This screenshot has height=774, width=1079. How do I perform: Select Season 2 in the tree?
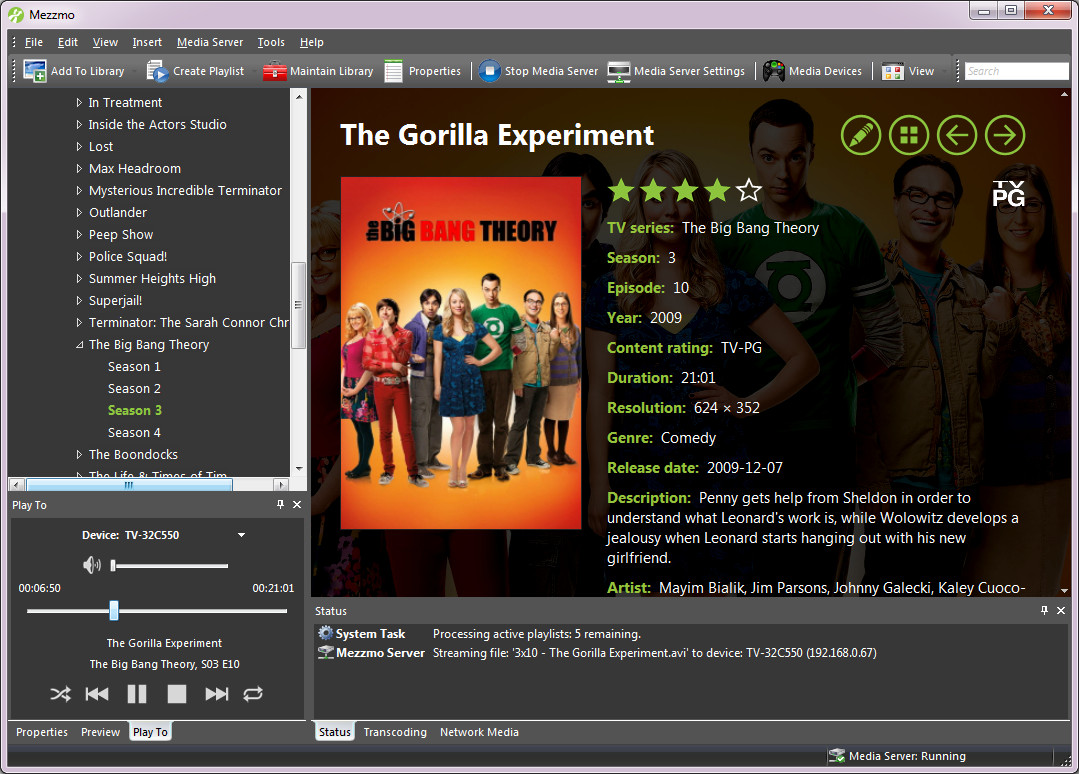point(134,389)
